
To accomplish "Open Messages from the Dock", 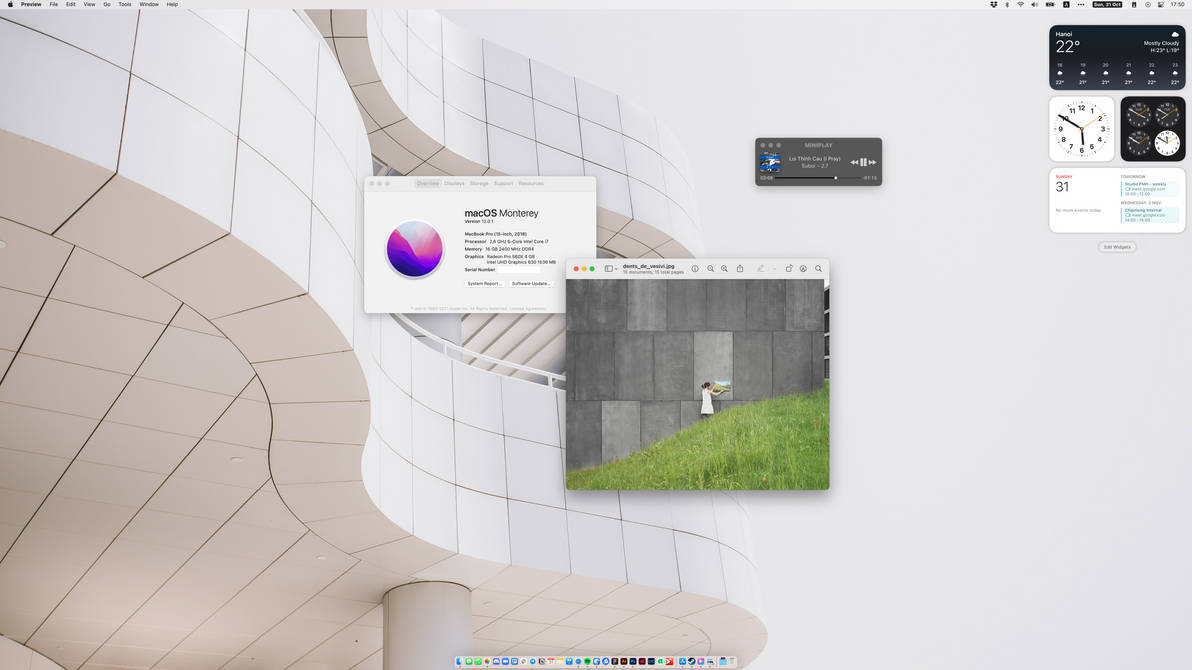I will 469,662.
